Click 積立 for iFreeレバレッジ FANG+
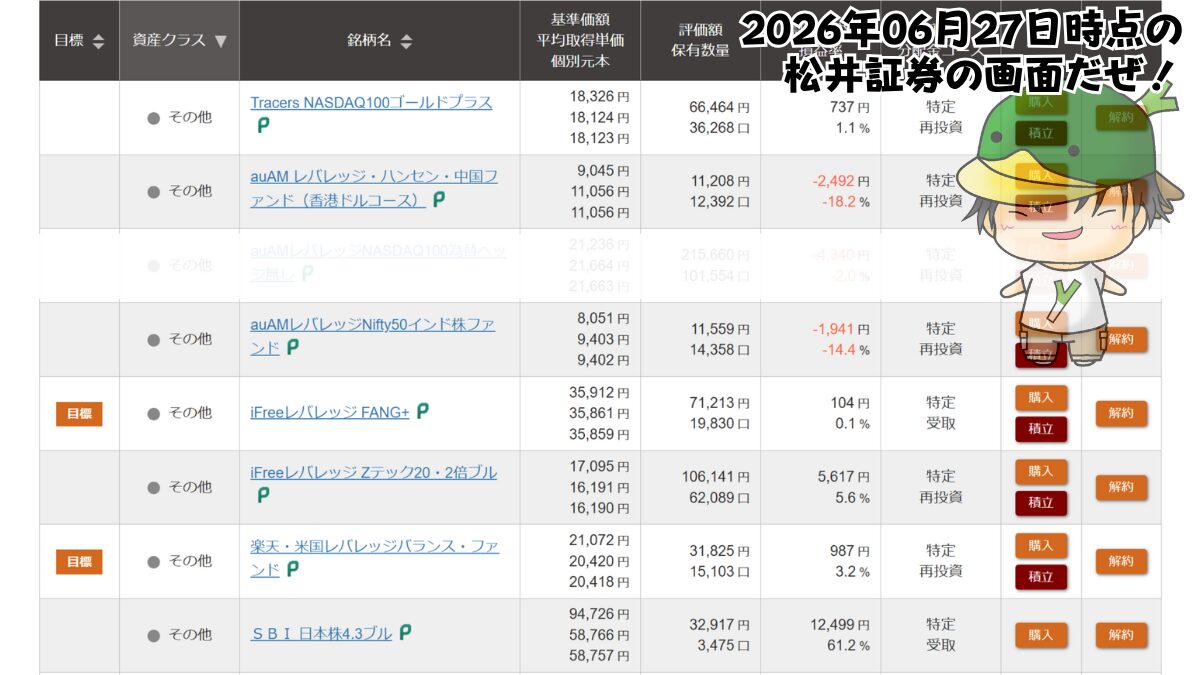 1041,429
